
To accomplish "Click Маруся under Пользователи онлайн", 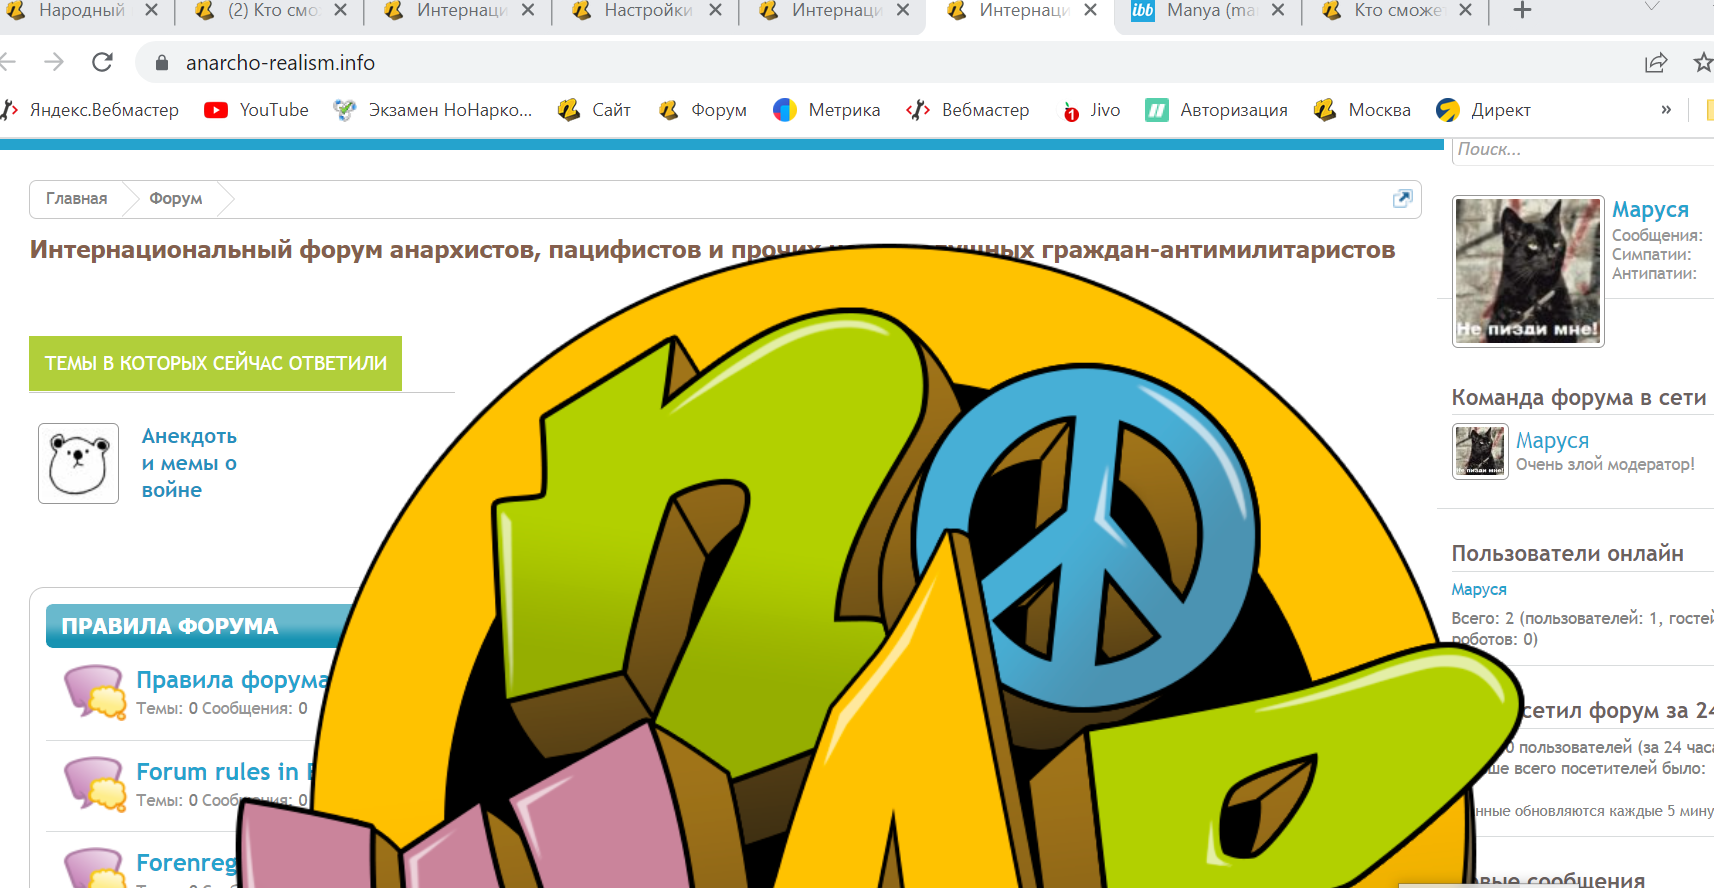I will point(1479,590).
